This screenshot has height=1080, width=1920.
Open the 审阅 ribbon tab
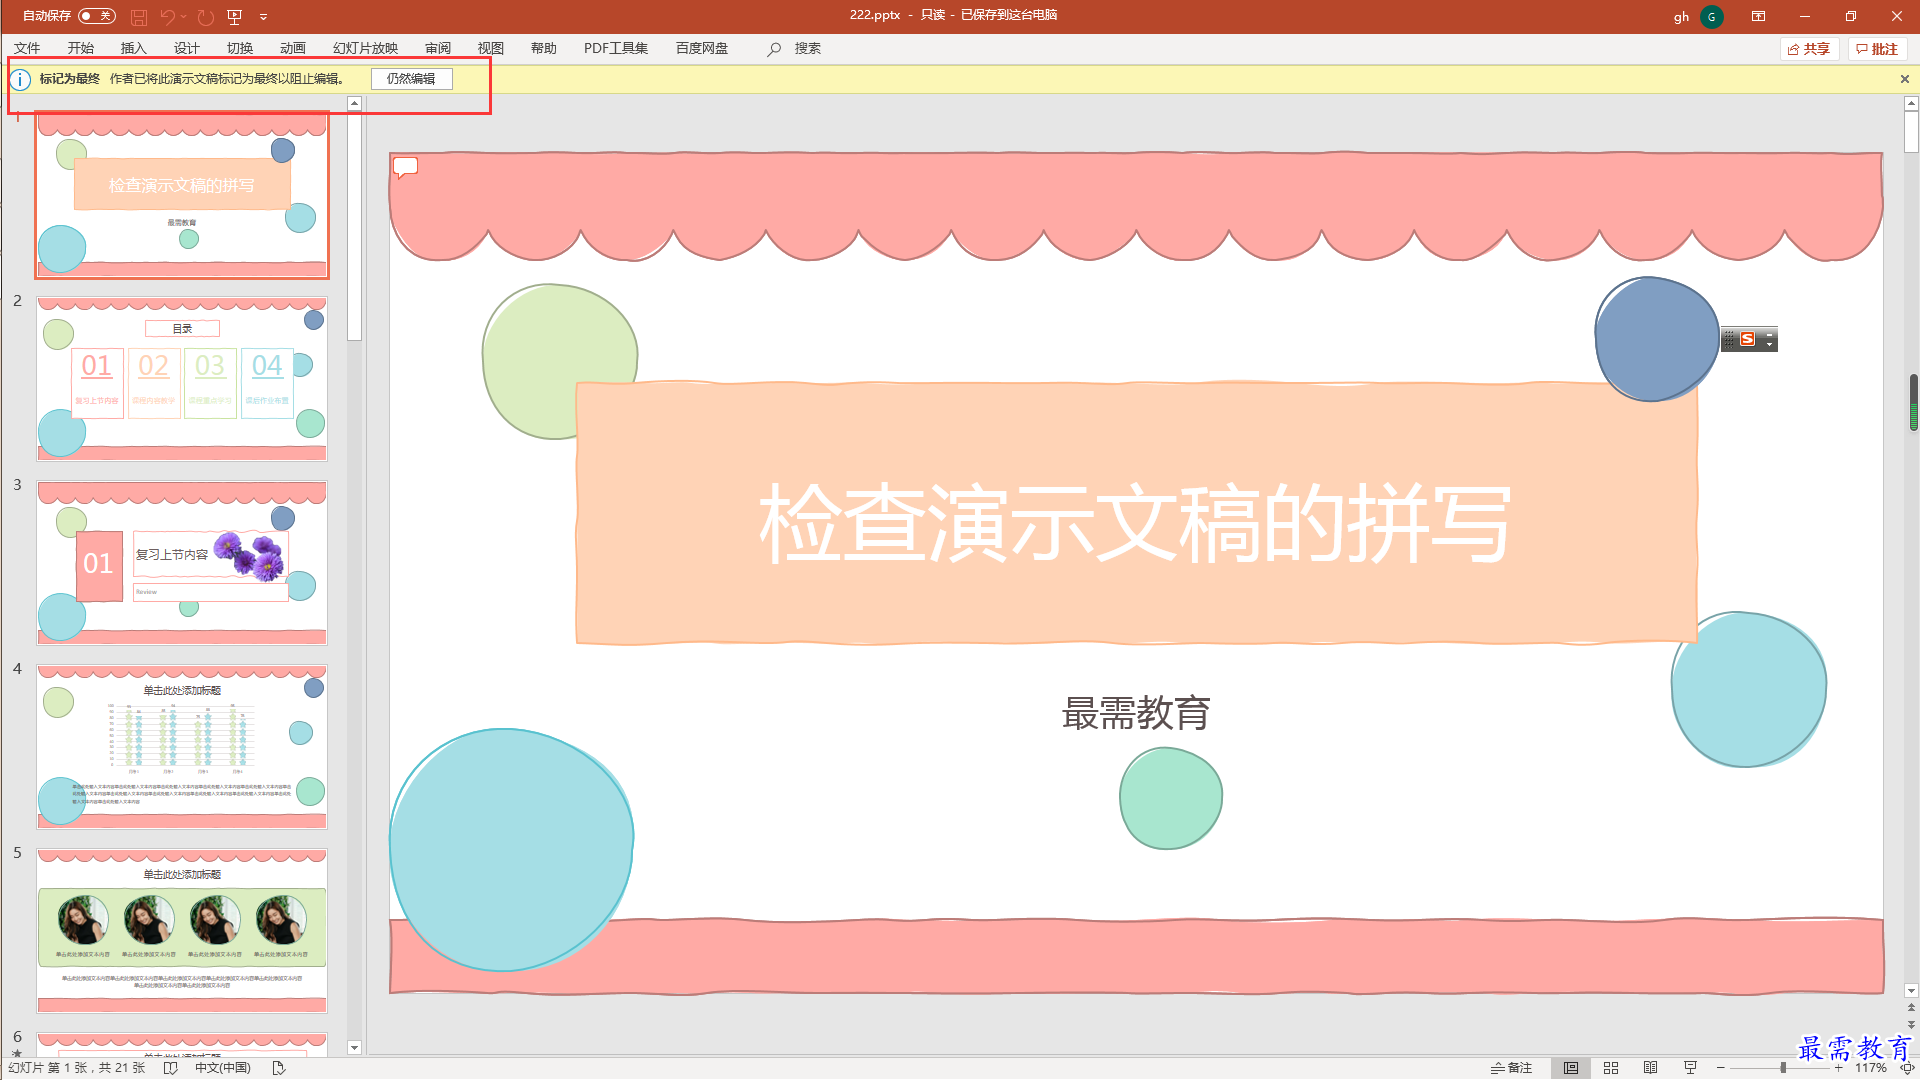(438, 48)
